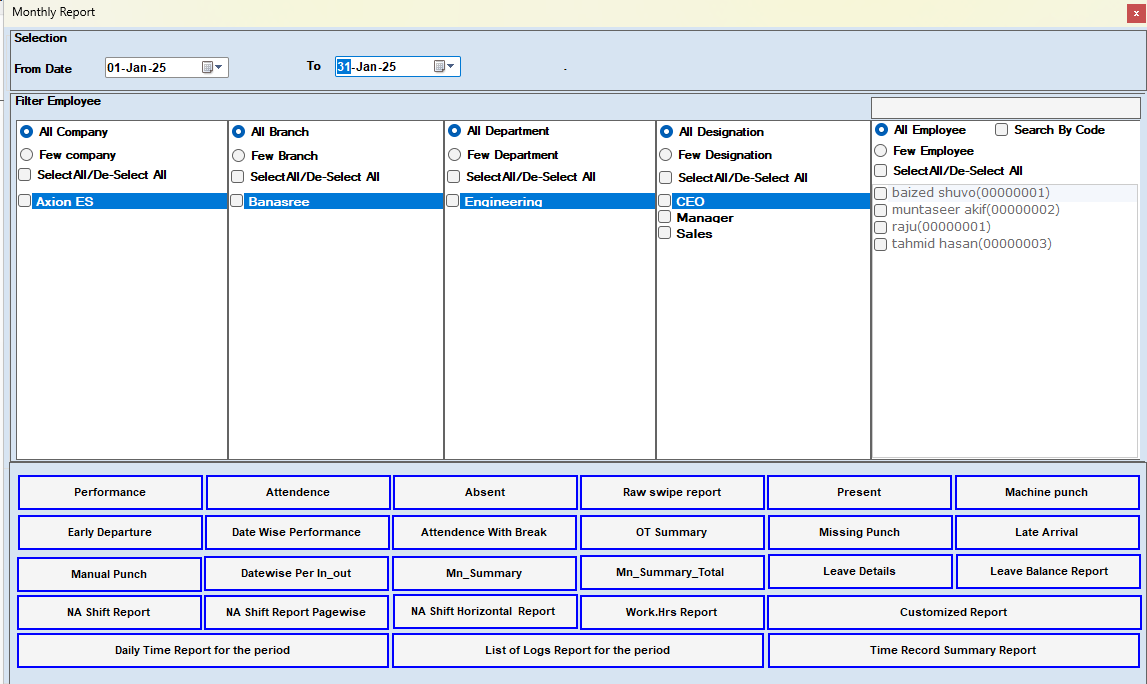Image resolution: width=1147 pixels, height=684 pixels.
Task: Run the Late Arrival report
Action: pos(1047,532)
